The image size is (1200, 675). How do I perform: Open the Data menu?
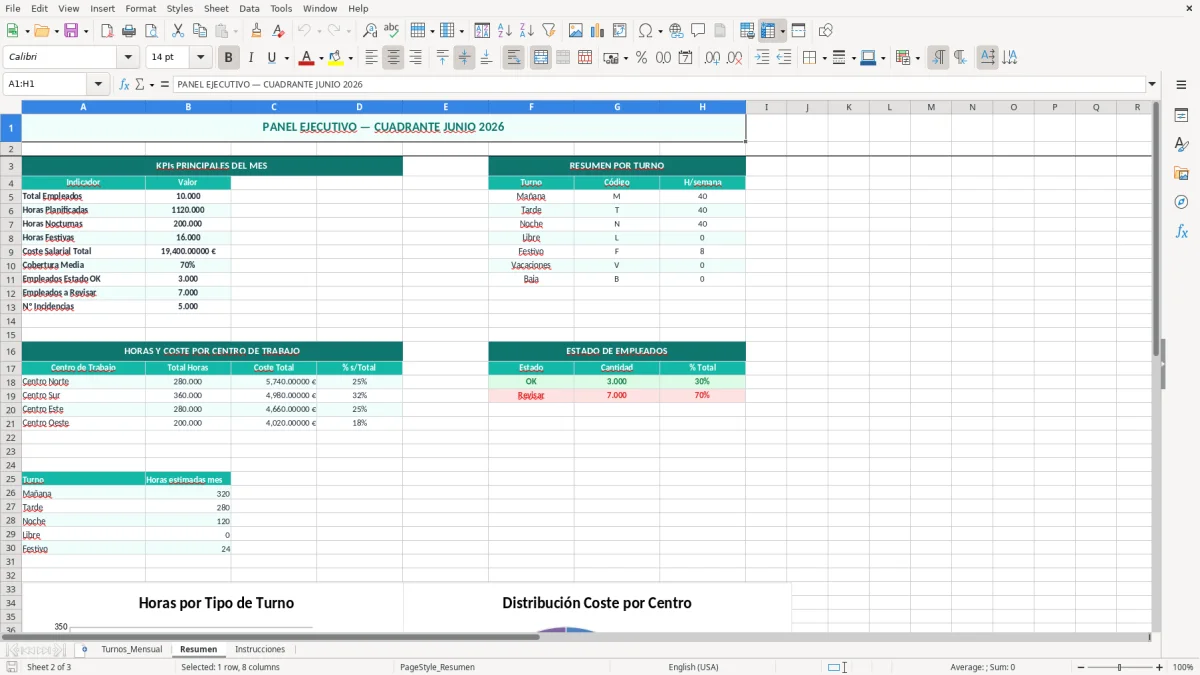coord(249,8)
